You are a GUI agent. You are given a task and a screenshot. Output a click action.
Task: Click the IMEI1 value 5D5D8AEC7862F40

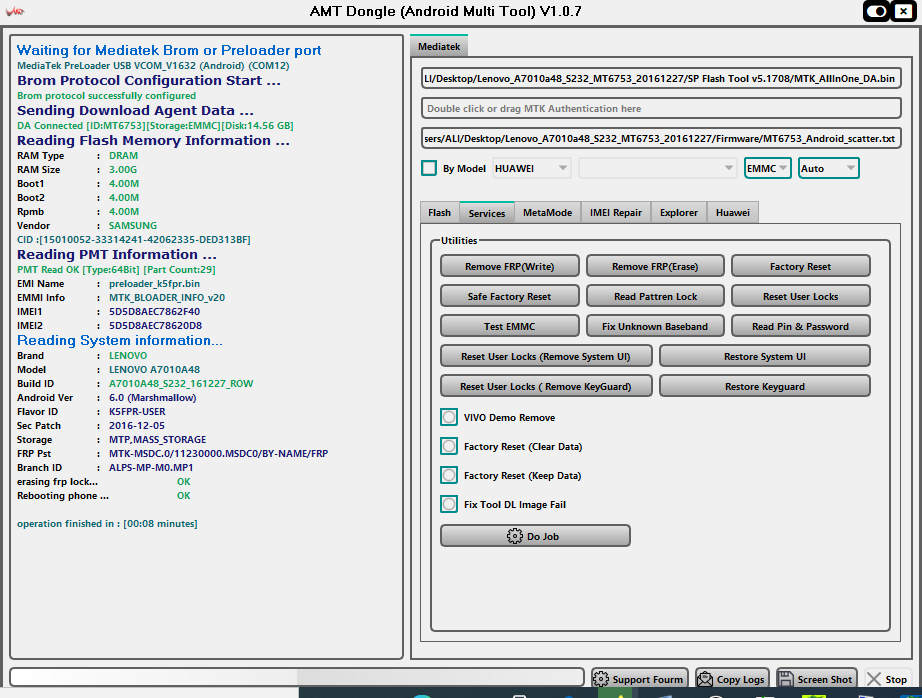[154, 312]
